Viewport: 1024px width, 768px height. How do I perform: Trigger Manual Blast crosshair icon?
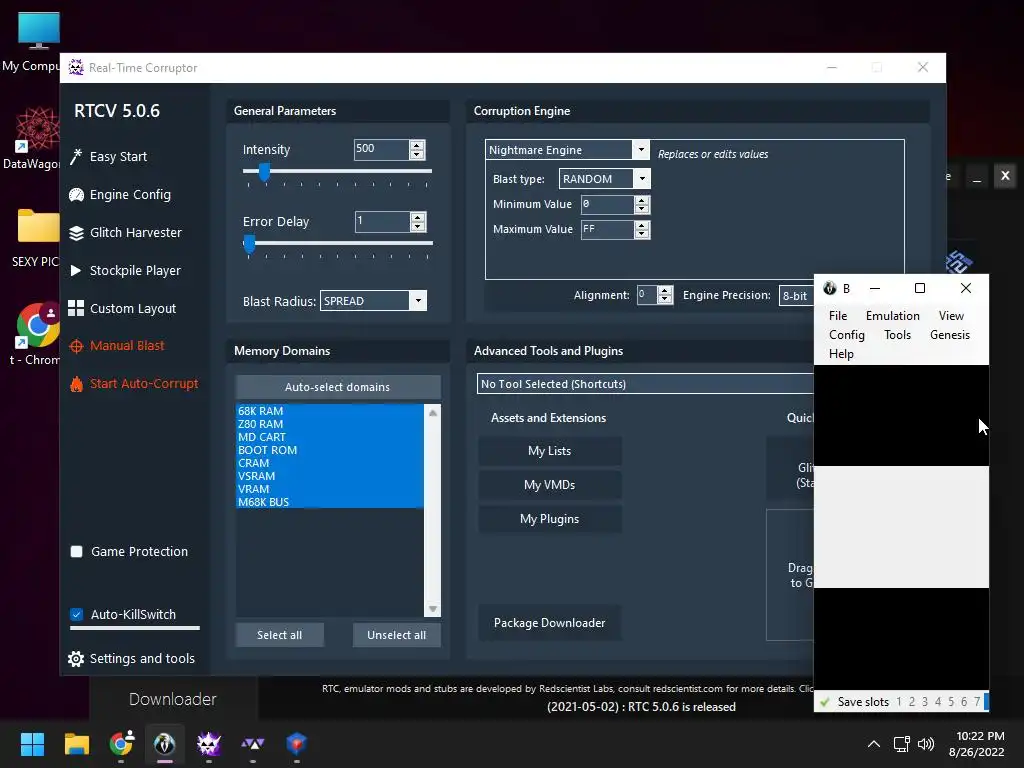[76, 346]
